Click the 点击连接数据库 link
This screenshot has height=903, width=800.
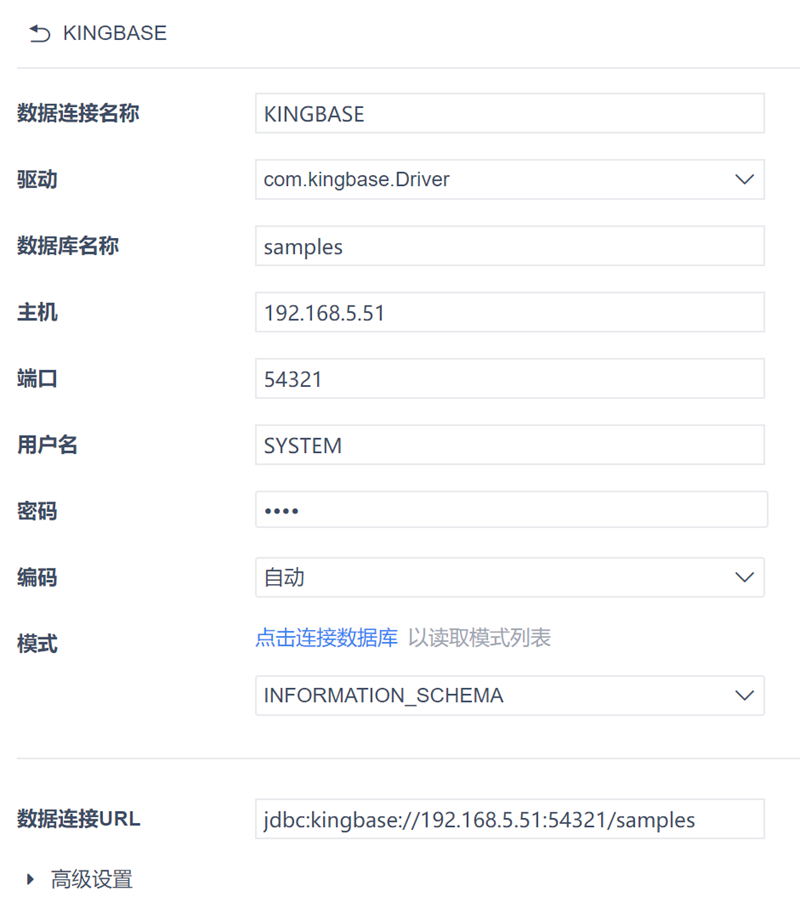[x=326, y=638]
